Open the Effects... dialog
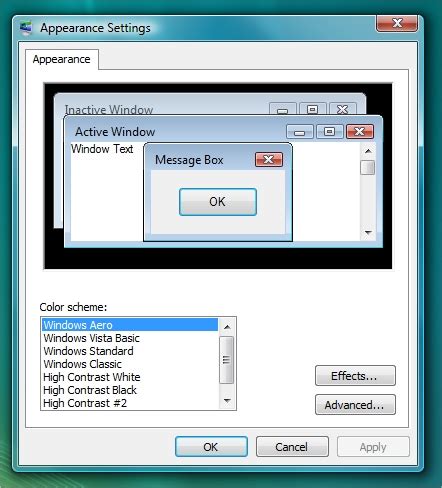This screenshot has height=488, width=442. coord(355,376)
